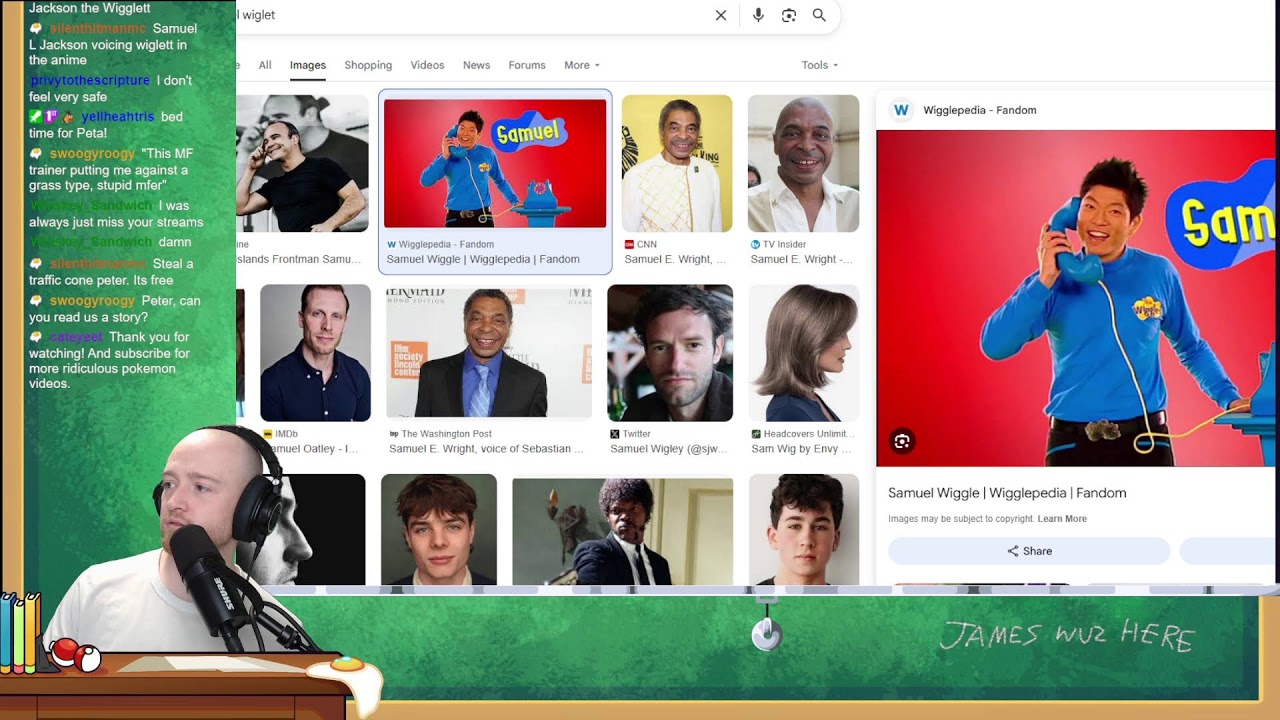Click chat username 'yellheahtris'
The height and width of the screenshot is (720, 1280).
coord(118,117)
